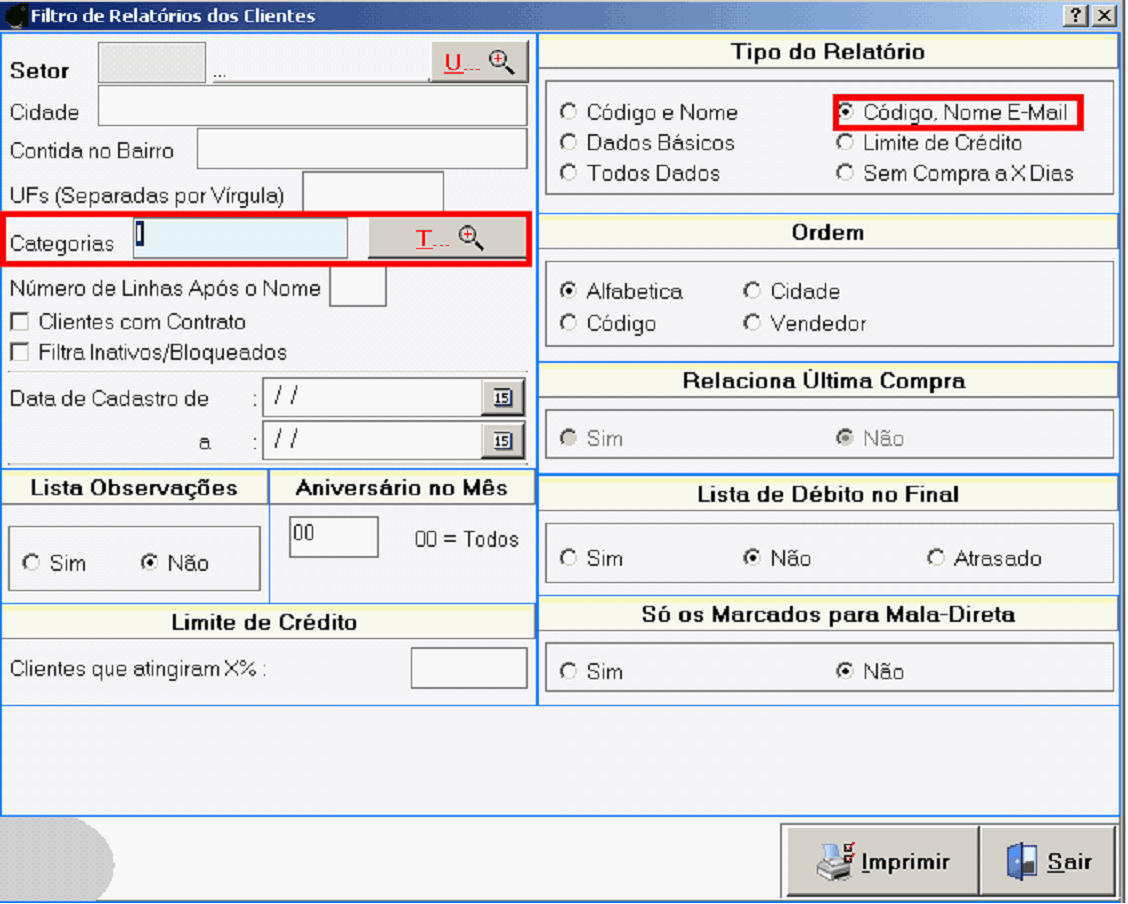Close the Filtro de Relatórios window
Viewport: 1128px width, 904px height.
click(1103, 15)
